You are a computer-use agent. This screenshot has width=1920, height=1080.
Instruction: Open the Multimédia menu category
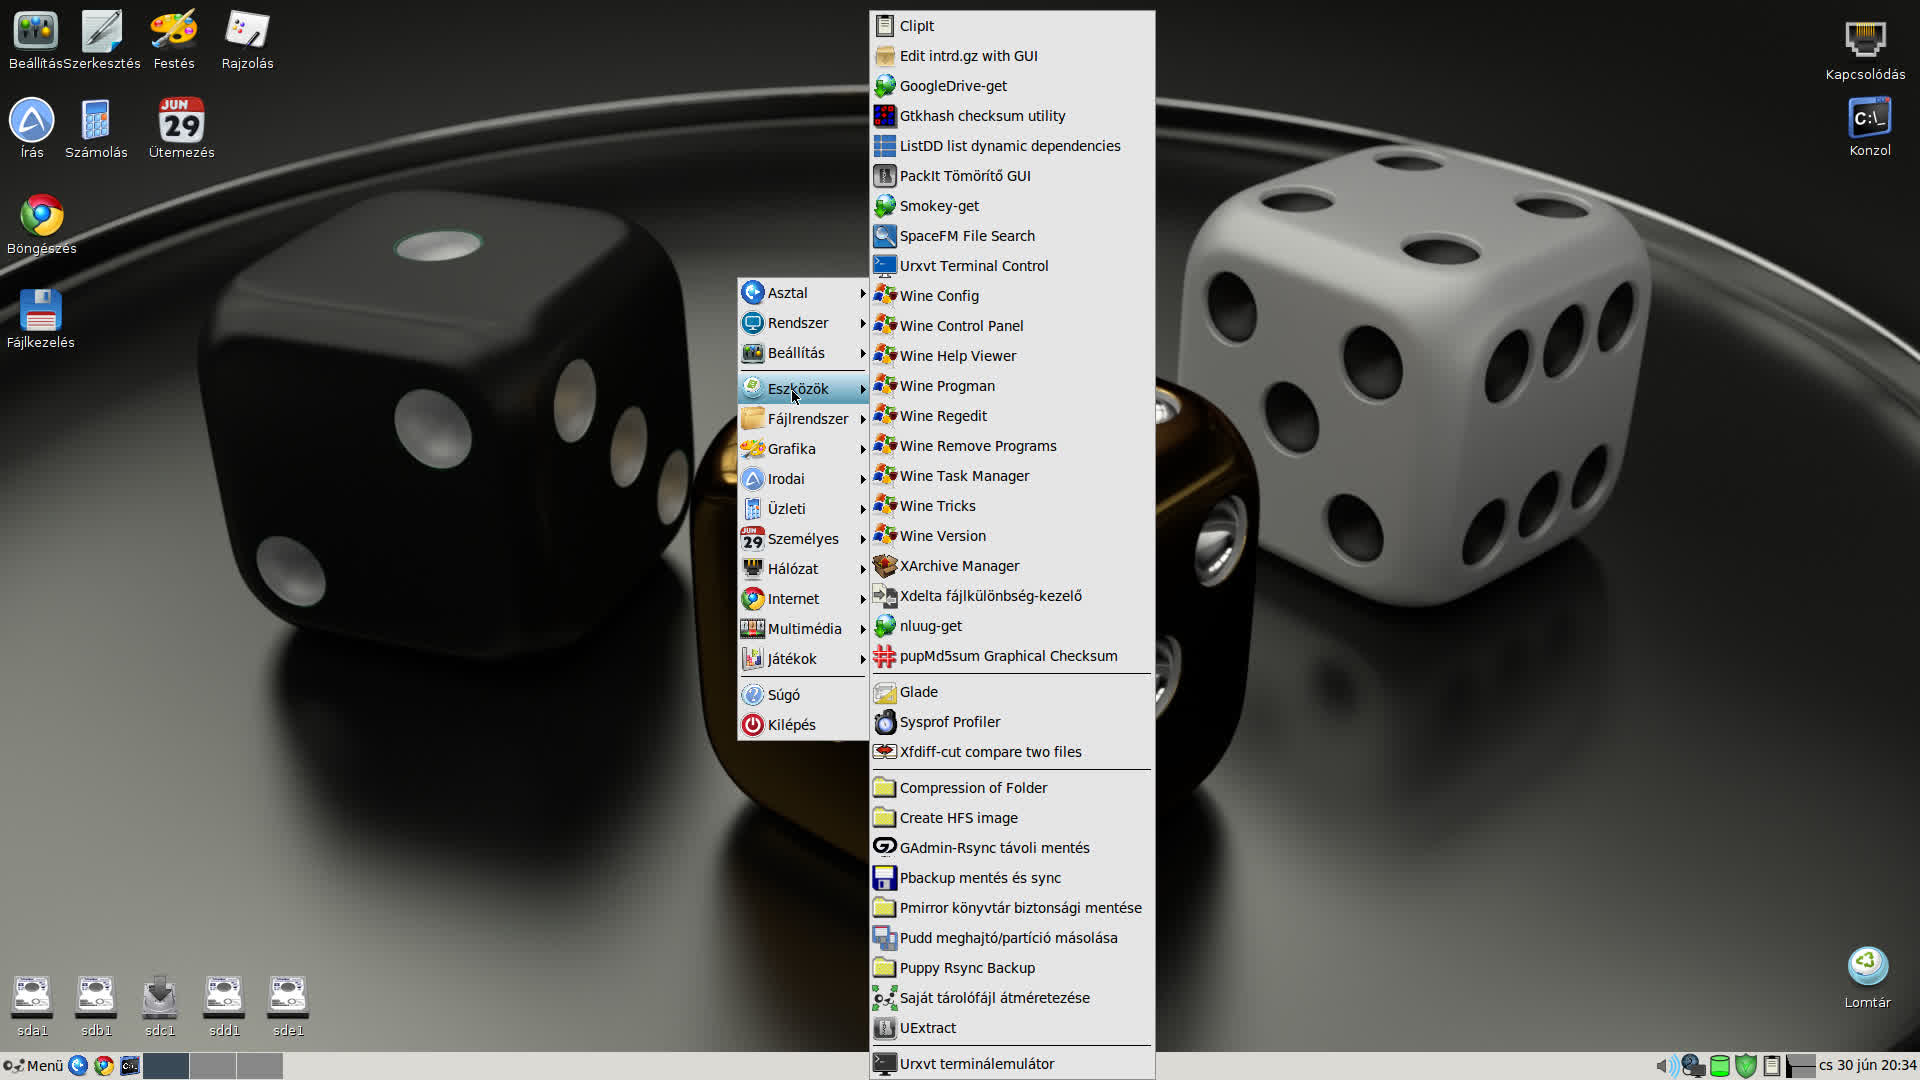pyautogui.click(x=803, y=629)
